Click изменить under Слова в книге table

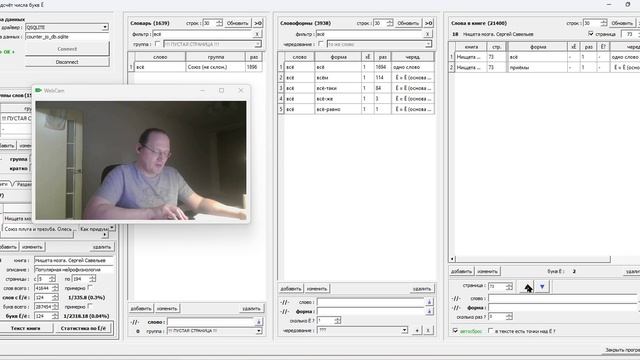tap(487, 271)
